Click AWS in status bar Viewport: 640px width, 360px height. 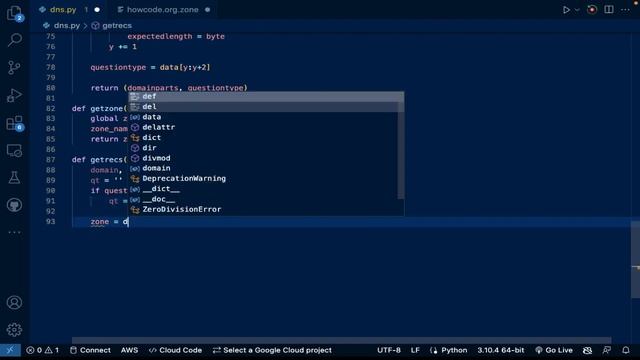[x=129, y=350]
